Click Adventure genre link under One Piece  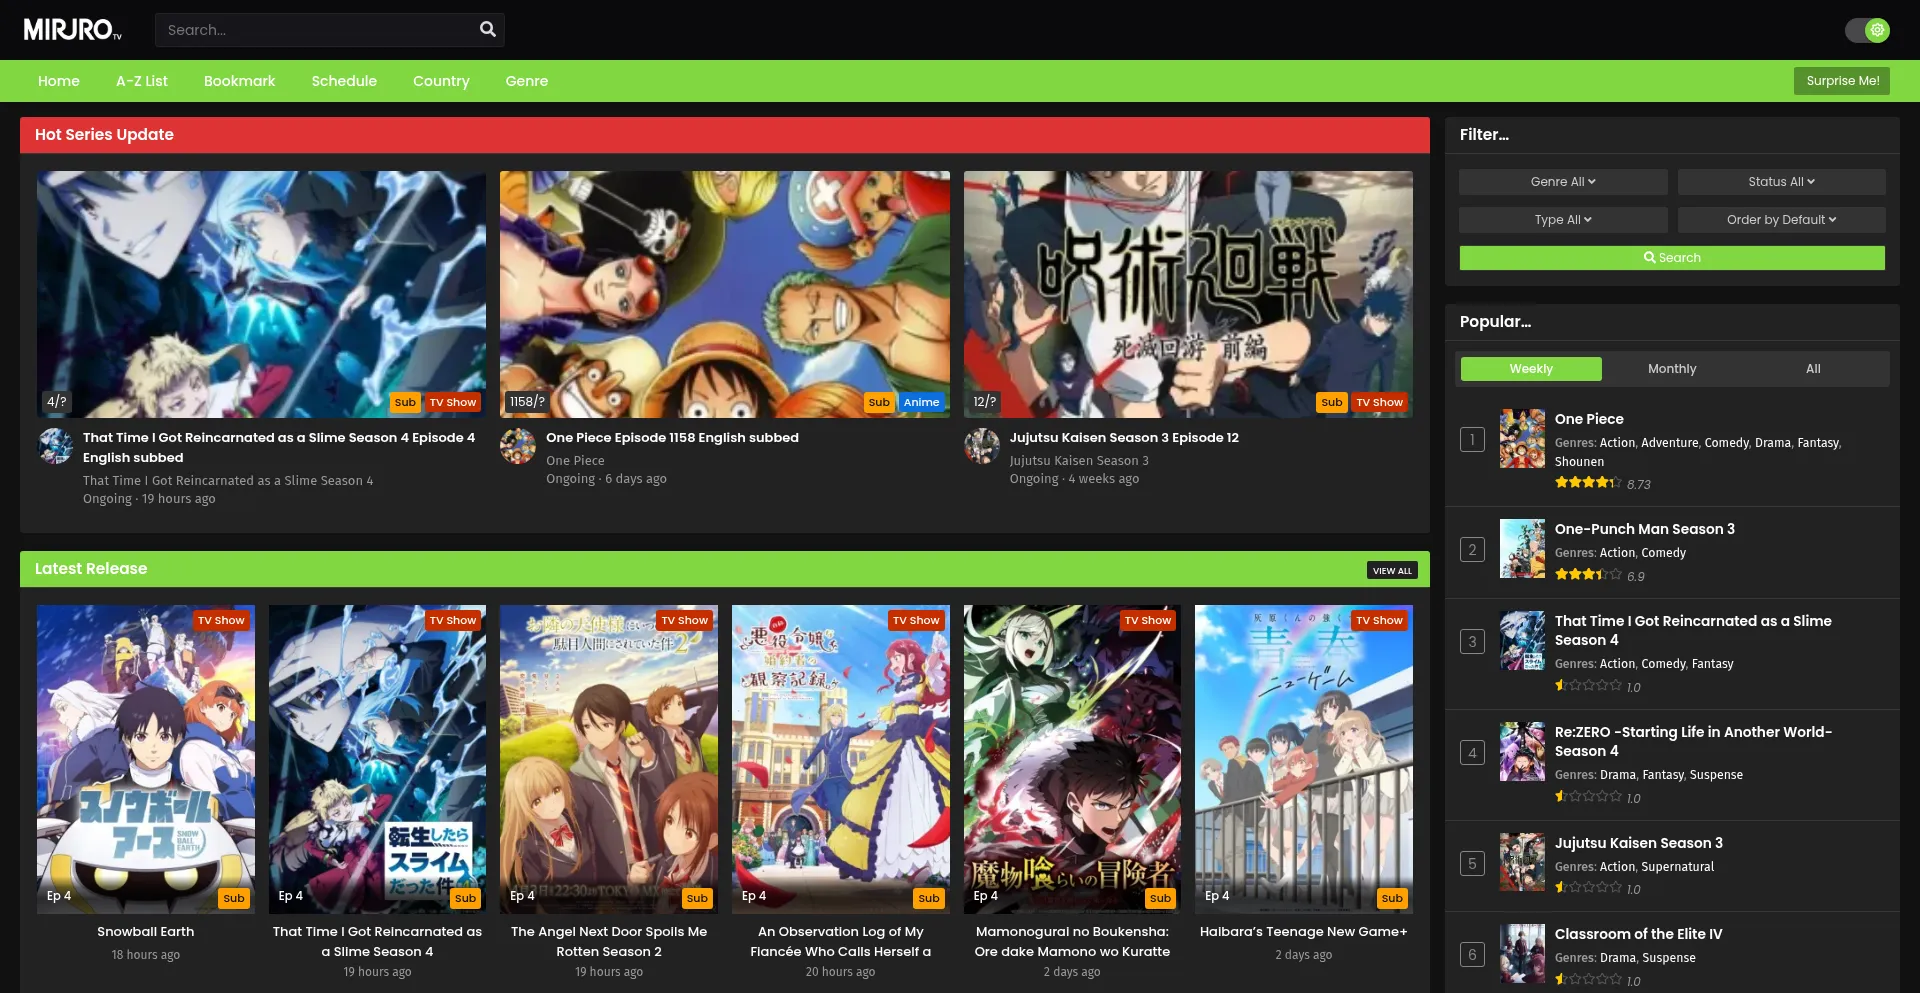coord(1670,443)
